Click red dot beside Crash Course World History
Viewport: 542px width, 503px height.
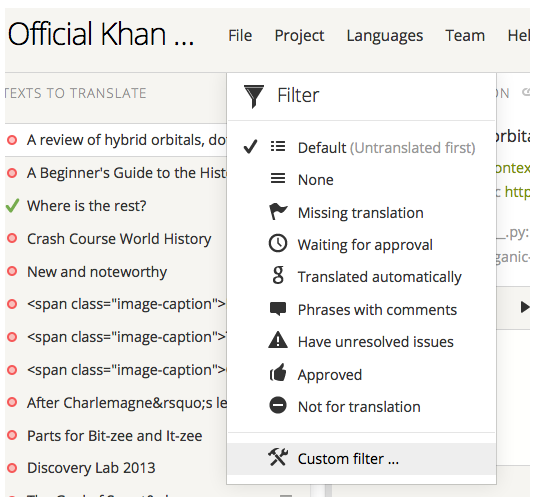click(12, 238)
